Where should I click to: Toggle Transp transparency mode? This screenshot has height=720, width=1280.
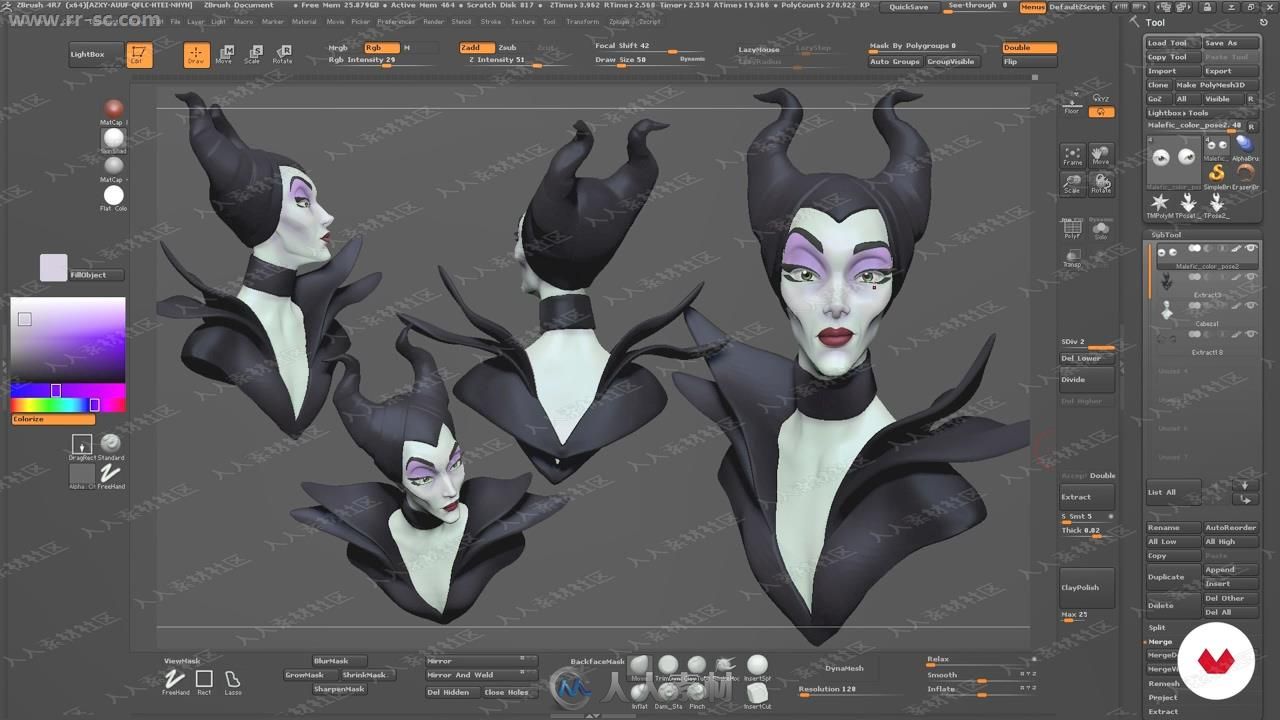[1072, 258]
